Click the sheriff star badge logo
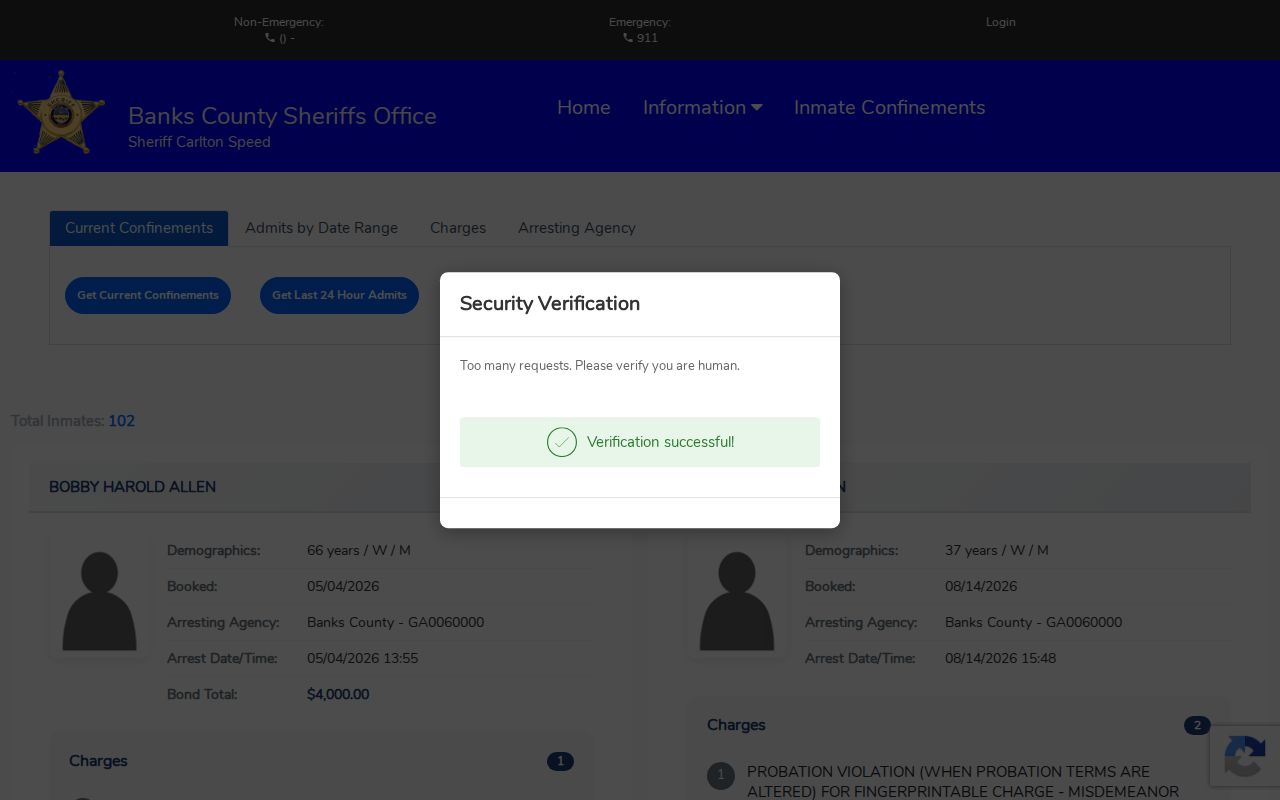The height and width of the screenshot is (800, 1280). coord(61,113)
